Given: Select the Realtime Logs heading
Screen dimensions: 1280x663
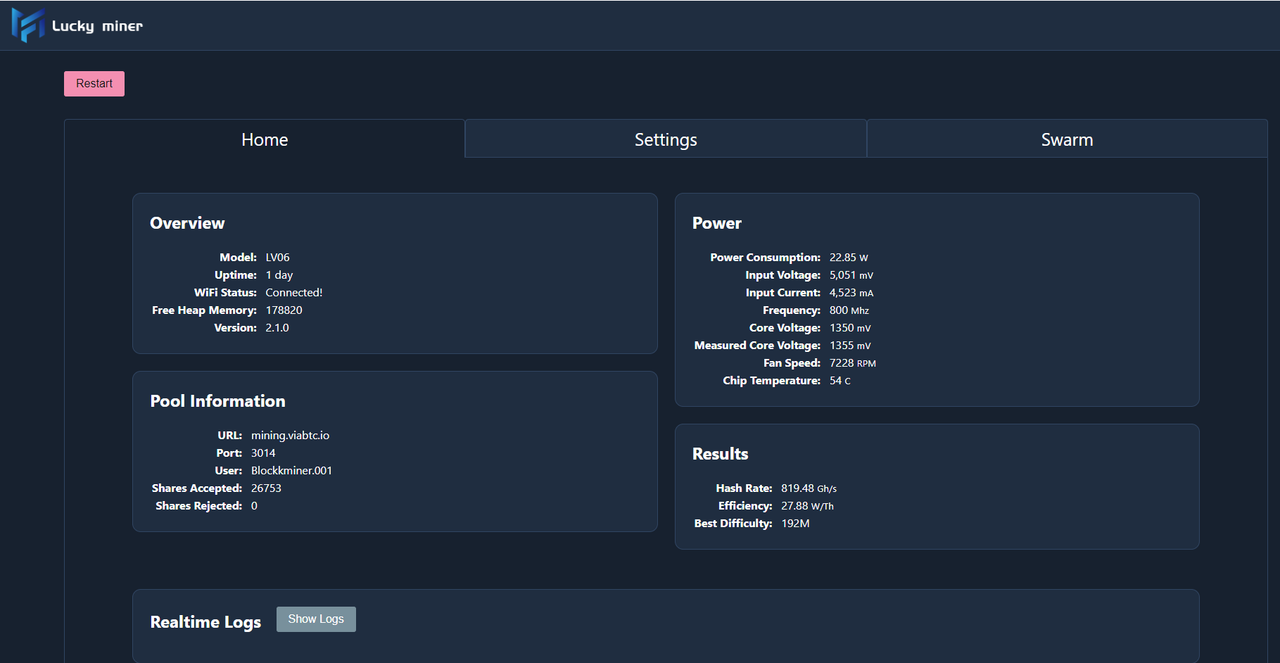Looking at the screenshot, I should coord(205,622).
